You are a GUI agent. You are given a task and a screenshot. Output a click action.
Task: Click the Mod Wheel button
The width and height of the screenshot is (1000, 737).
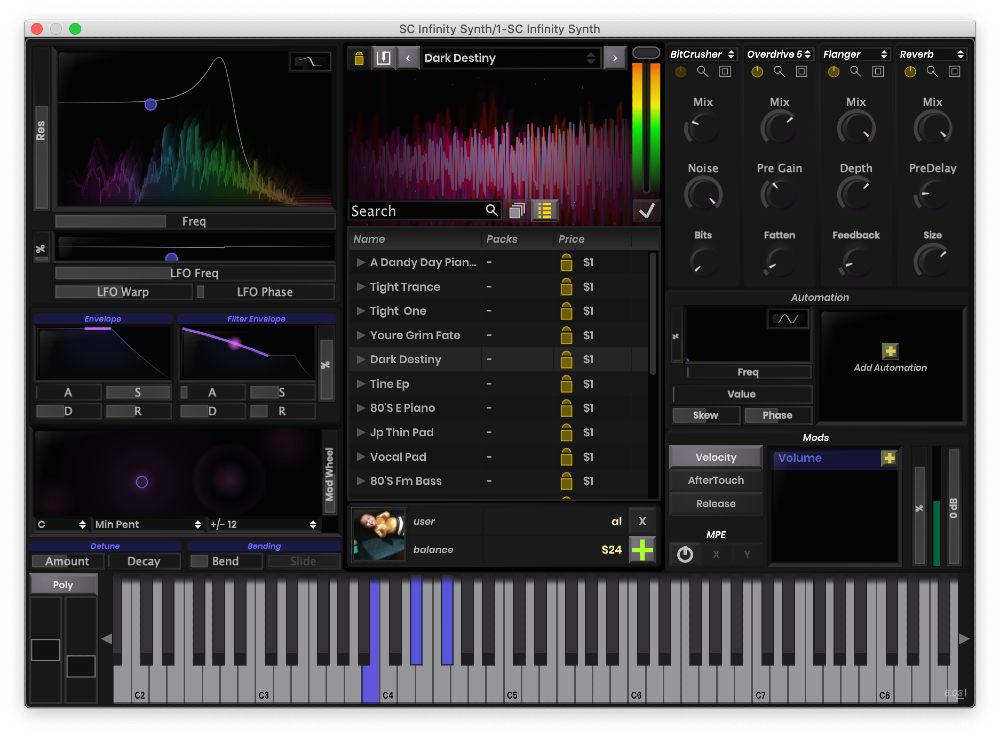tap(330, 475)
